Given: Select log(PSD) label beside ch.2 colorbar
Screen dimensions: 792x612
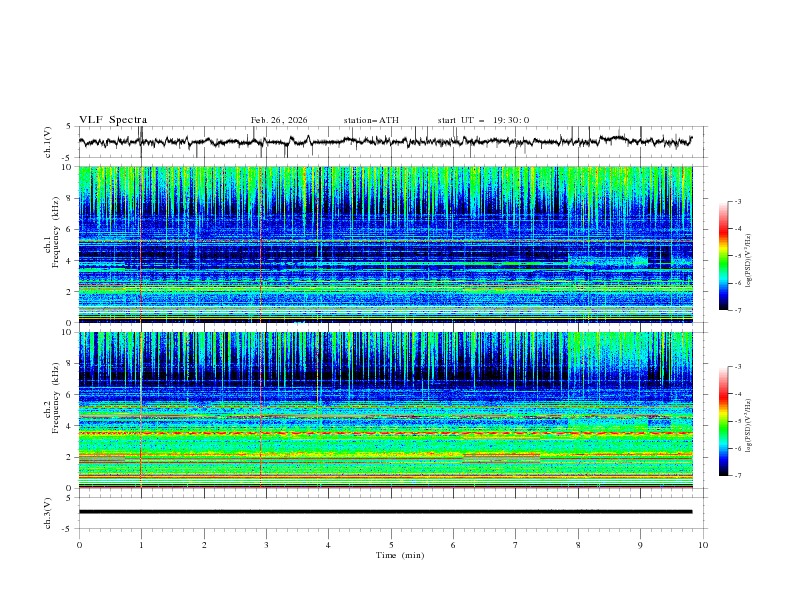Looking at the screenshot, I should pyautogui.click(x=749, y=425).
